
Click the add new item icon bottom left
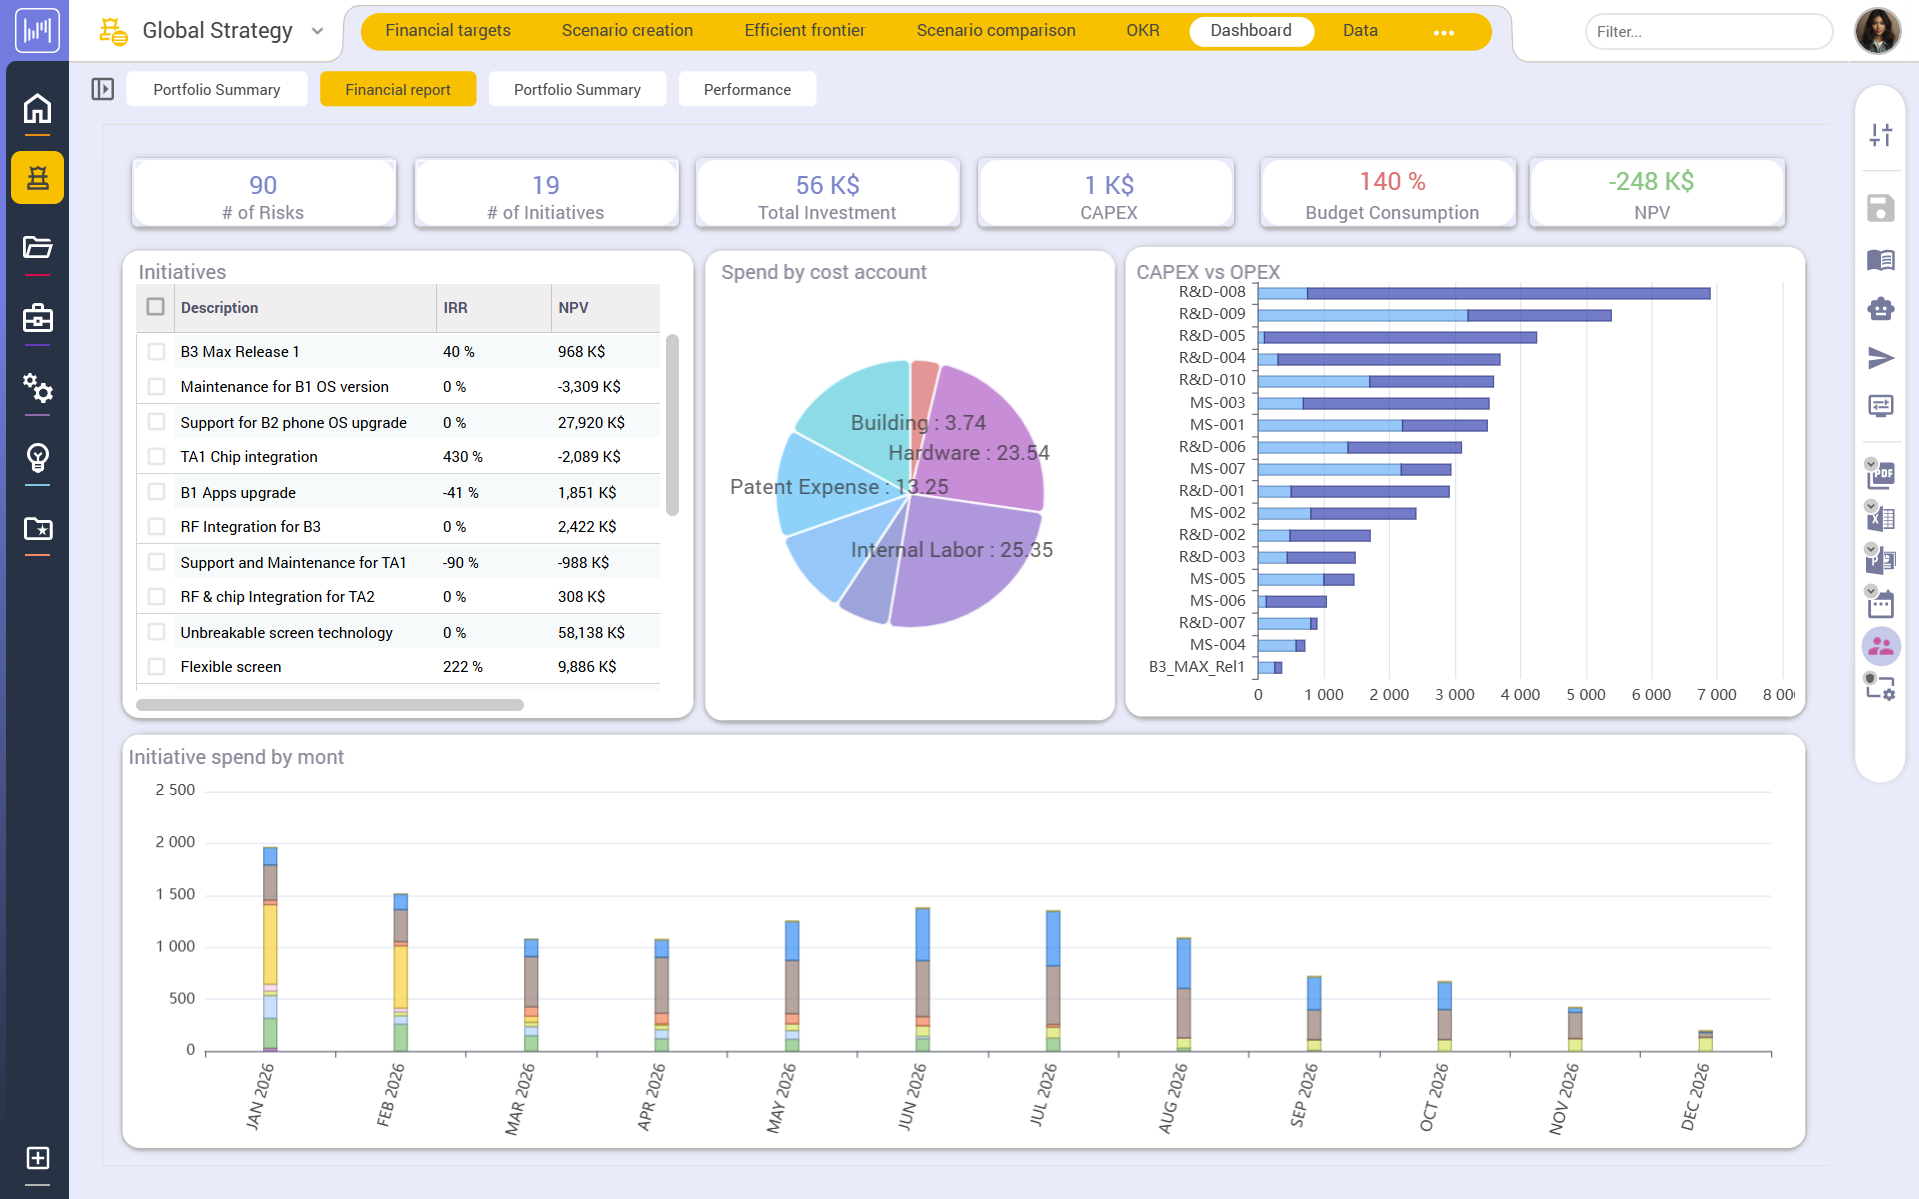click(37, 1160)
